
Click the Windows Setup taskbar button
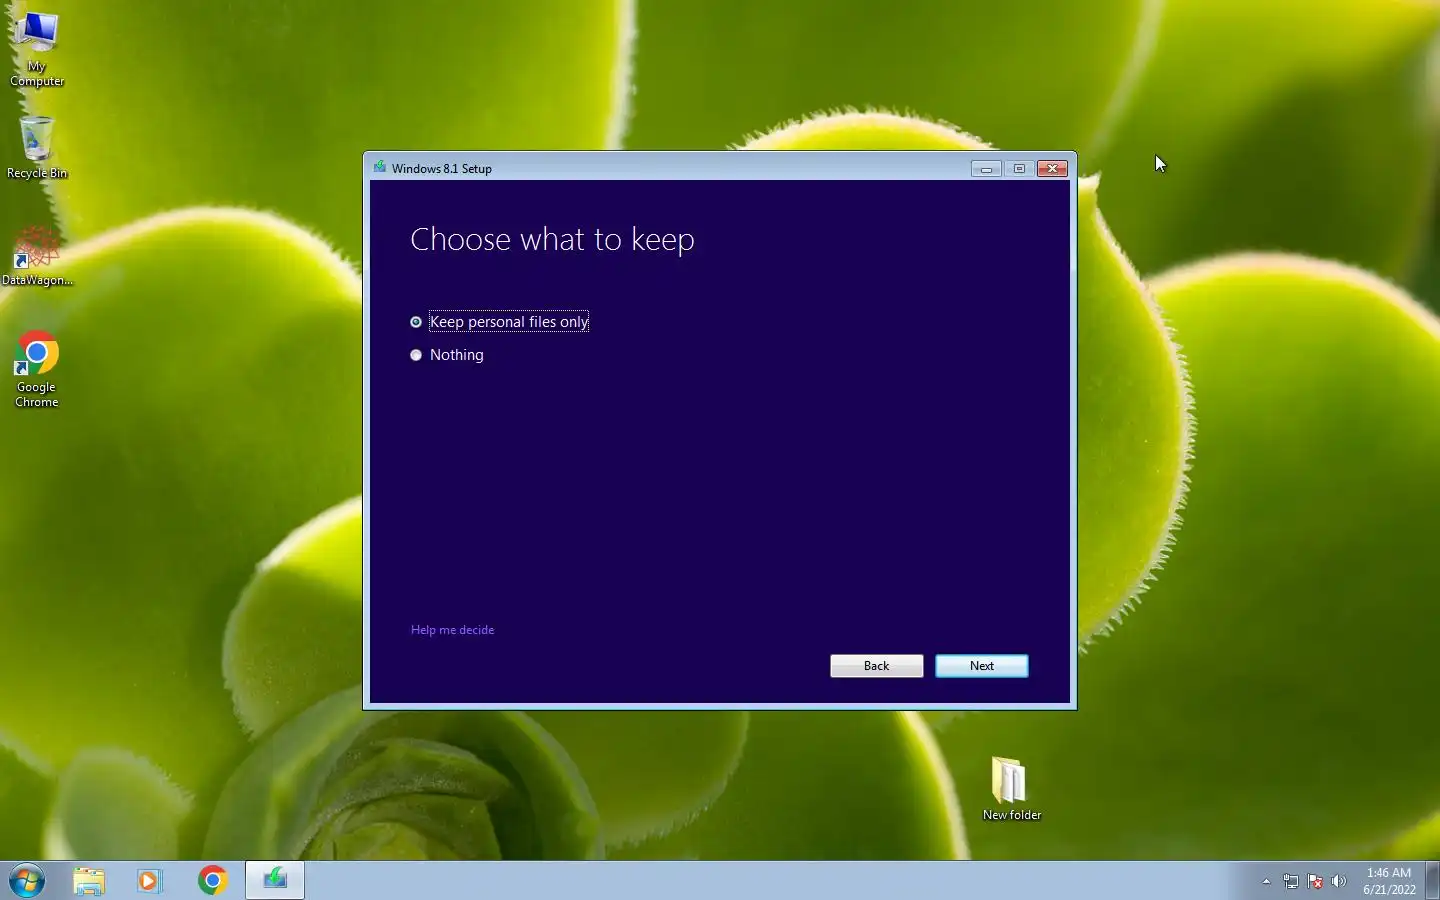[275, 881]
